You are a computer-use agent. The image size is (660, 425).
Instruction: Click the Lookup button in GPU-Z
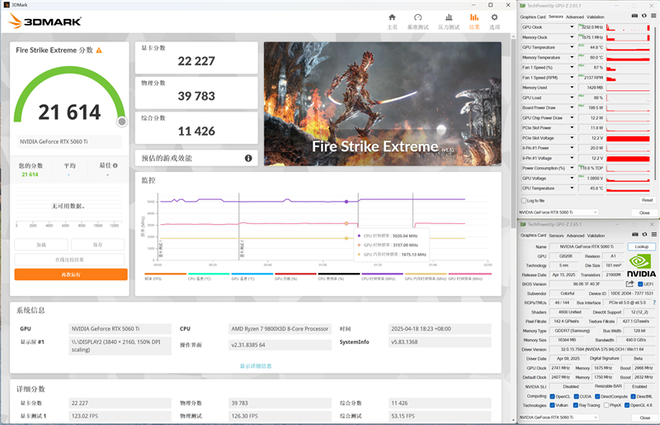click(x=641, y=247)
